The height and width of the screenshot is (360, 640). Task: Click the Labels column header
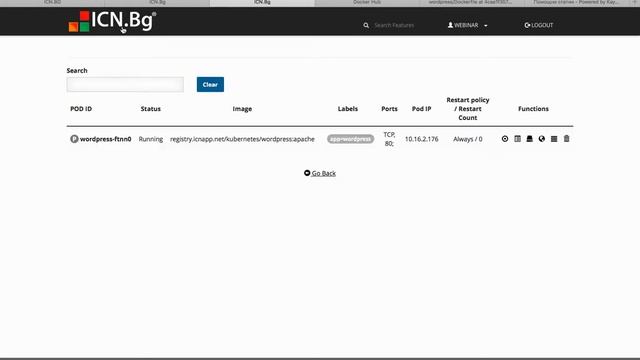click(348, 109)
